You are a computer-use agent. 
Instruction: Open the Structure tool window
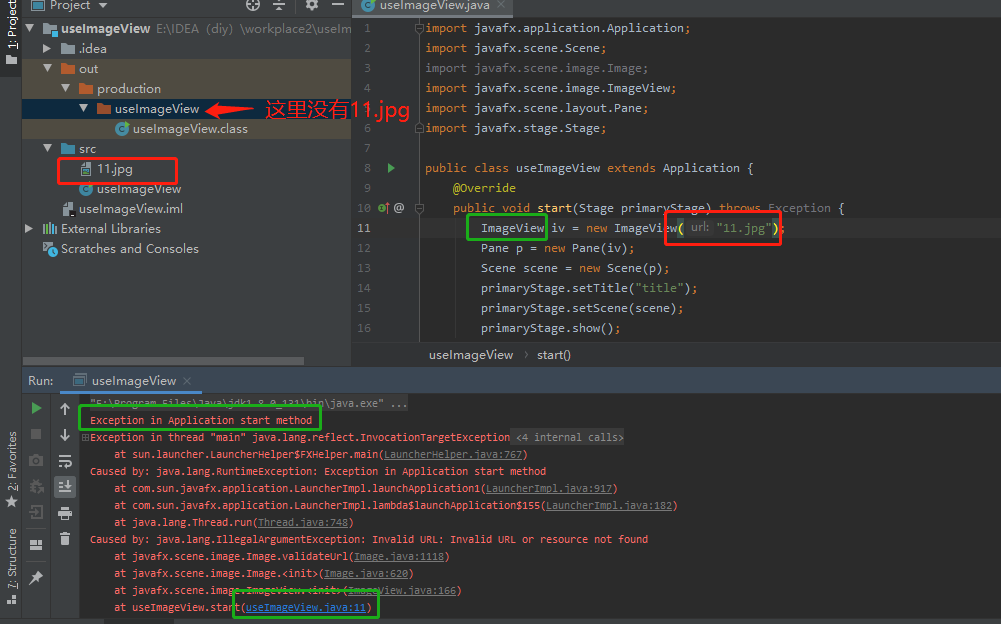11,560
